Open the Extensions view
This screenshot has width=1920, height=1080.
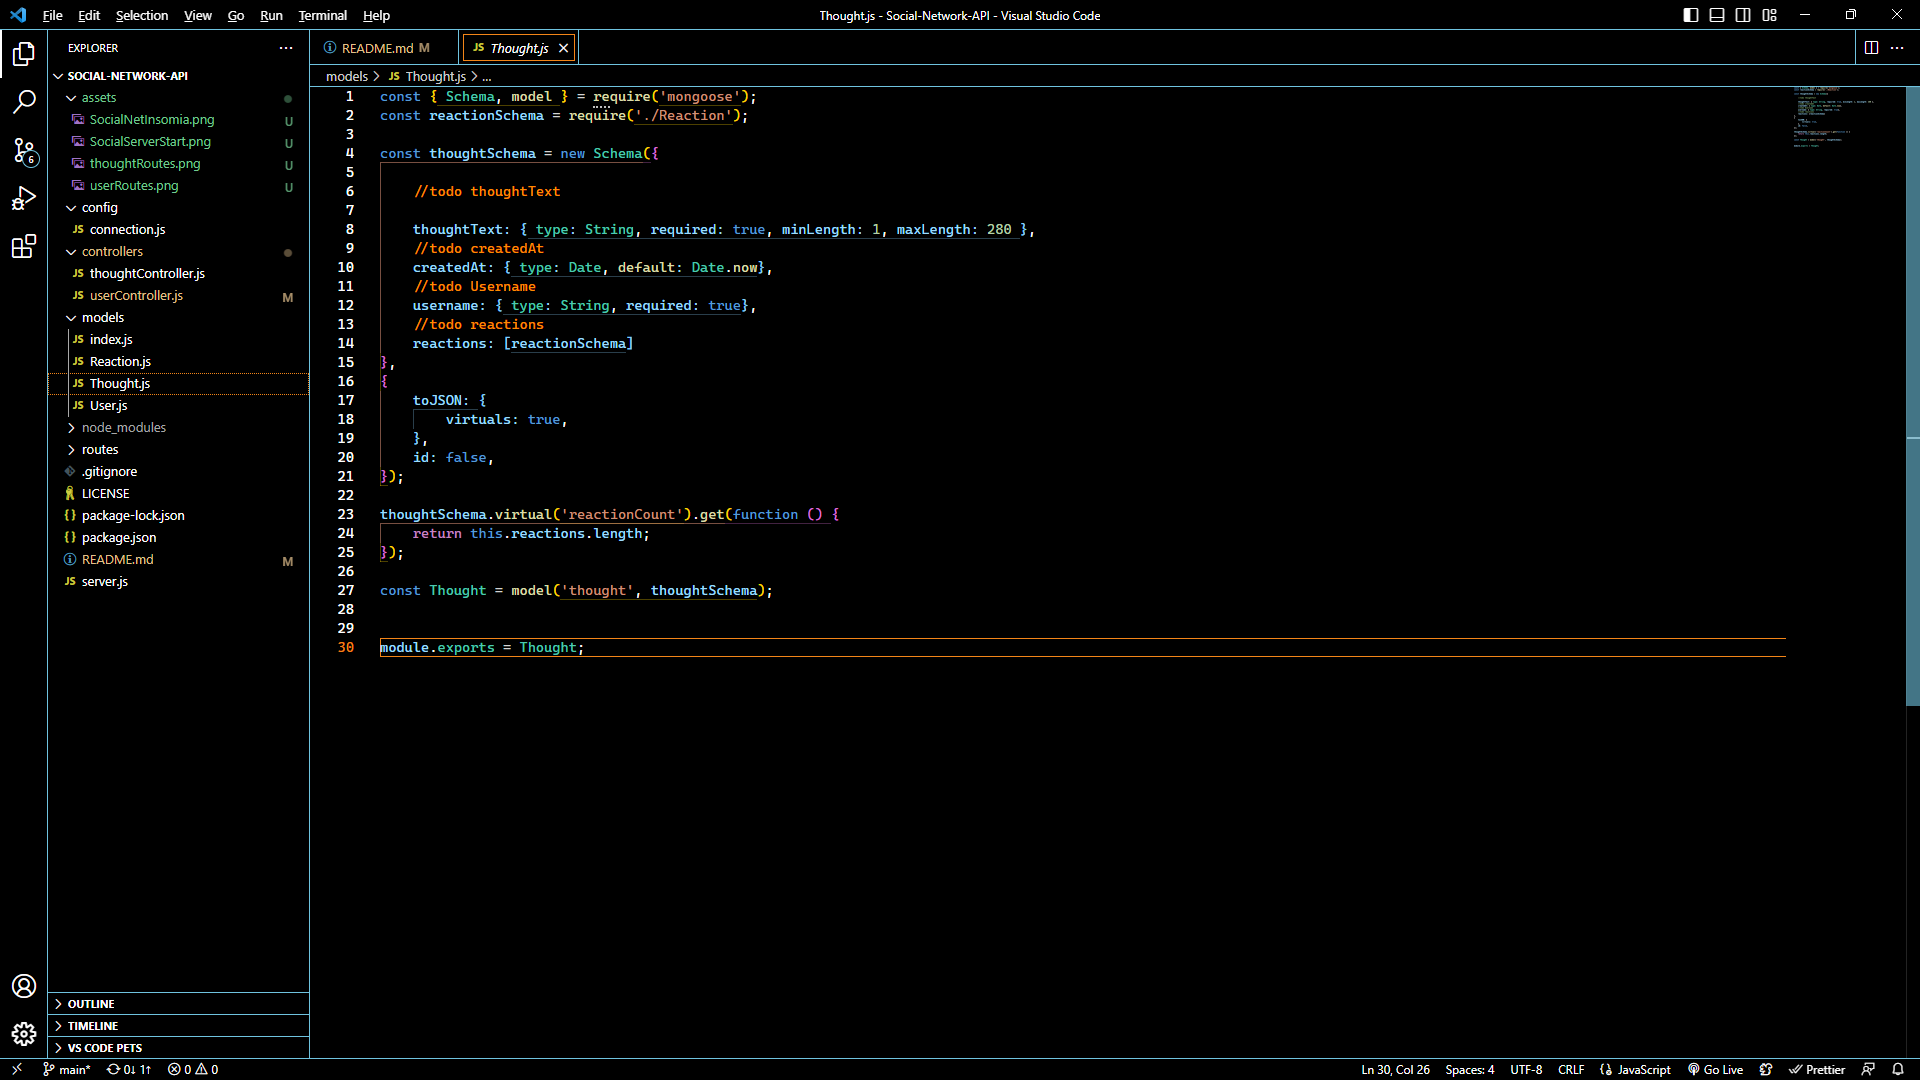[24, 246]
